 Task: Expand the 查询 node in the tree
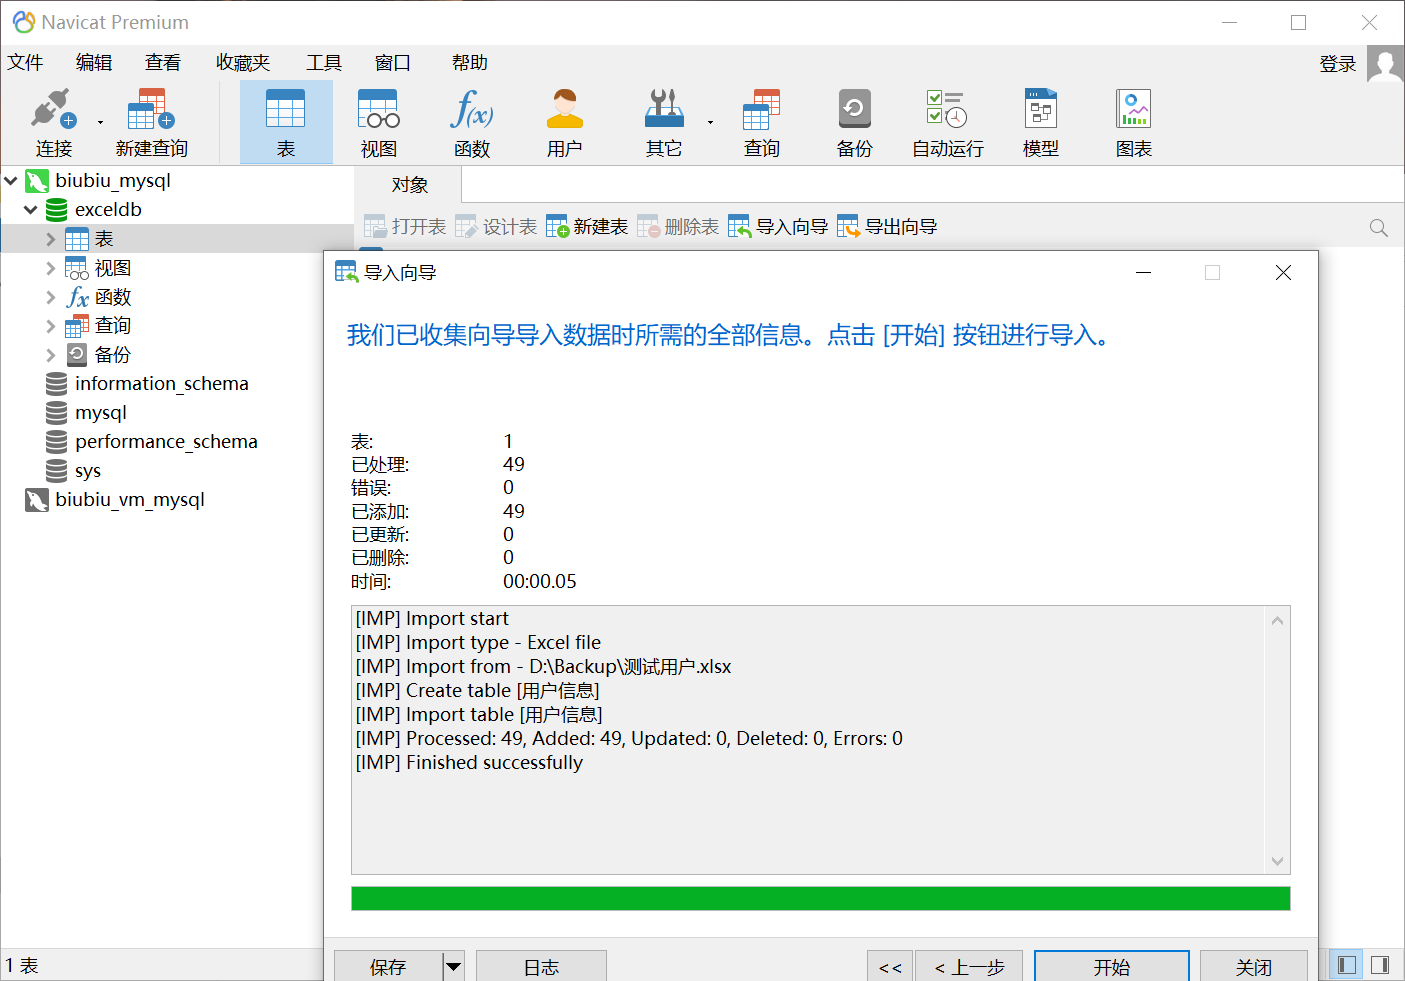pos(51,326)
